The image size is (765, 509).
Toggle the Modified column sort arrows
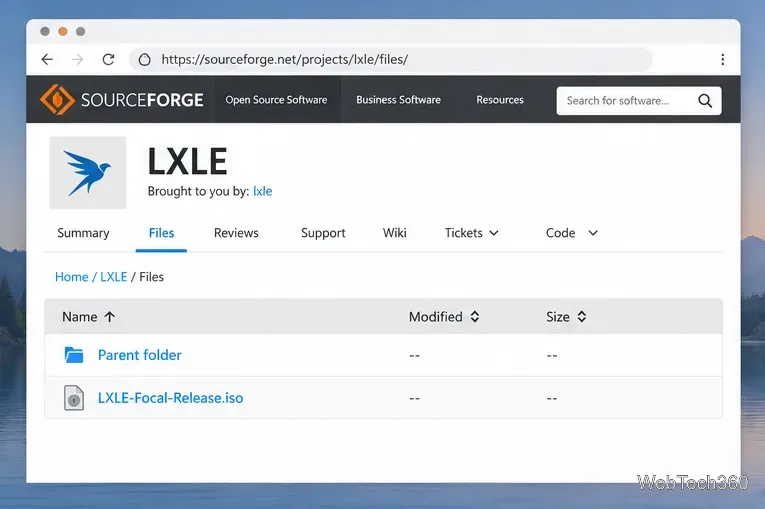click(x=475, y=317)
